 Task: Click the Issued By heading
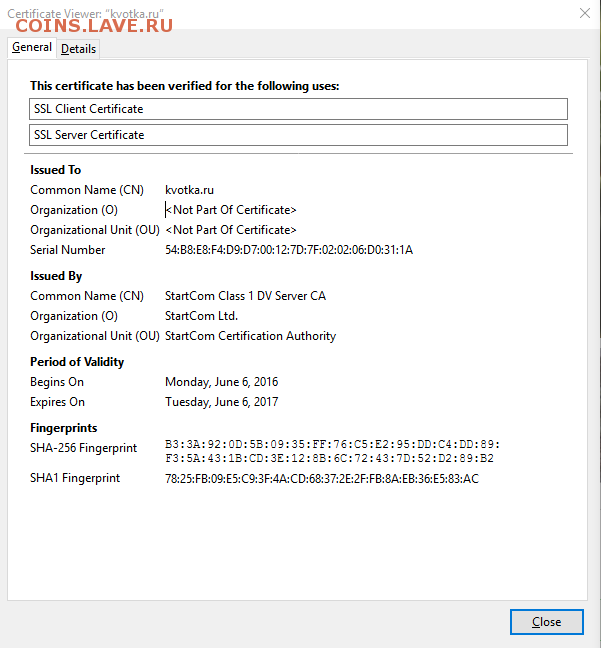click(56, 276)
